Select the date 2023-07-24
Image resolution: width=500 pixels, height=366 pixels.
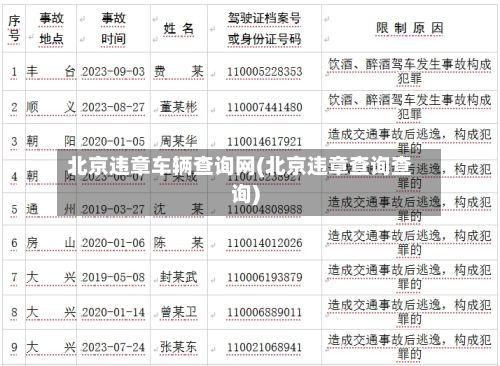pyautogui.click(x=113, y=347)
